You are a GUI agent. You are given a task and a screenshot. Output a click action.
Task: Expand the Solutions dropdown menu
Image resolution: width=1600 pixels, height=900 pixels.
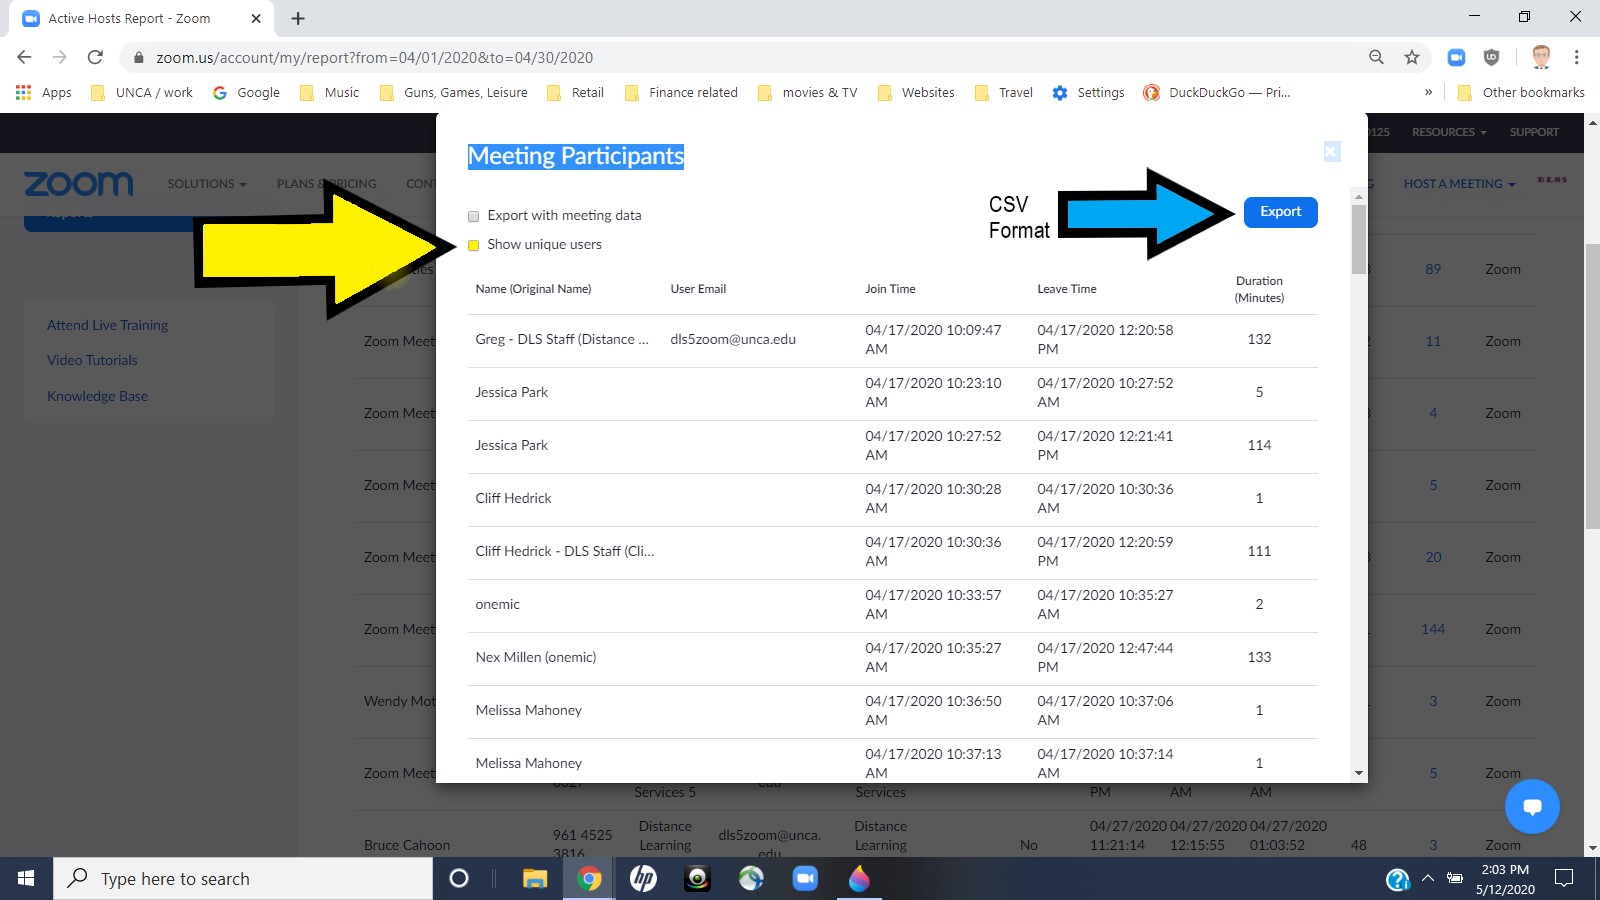[206, 184]
